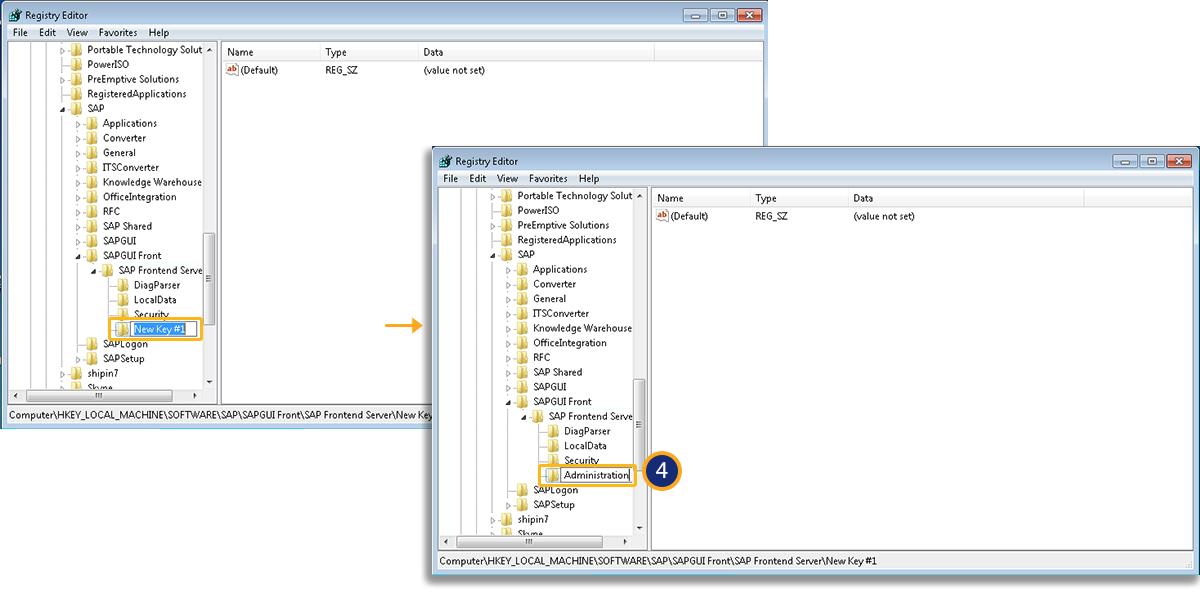The image size is (1200, 594).
Task: Click the folder icon next to New Key #1
Action: (122, 329)
